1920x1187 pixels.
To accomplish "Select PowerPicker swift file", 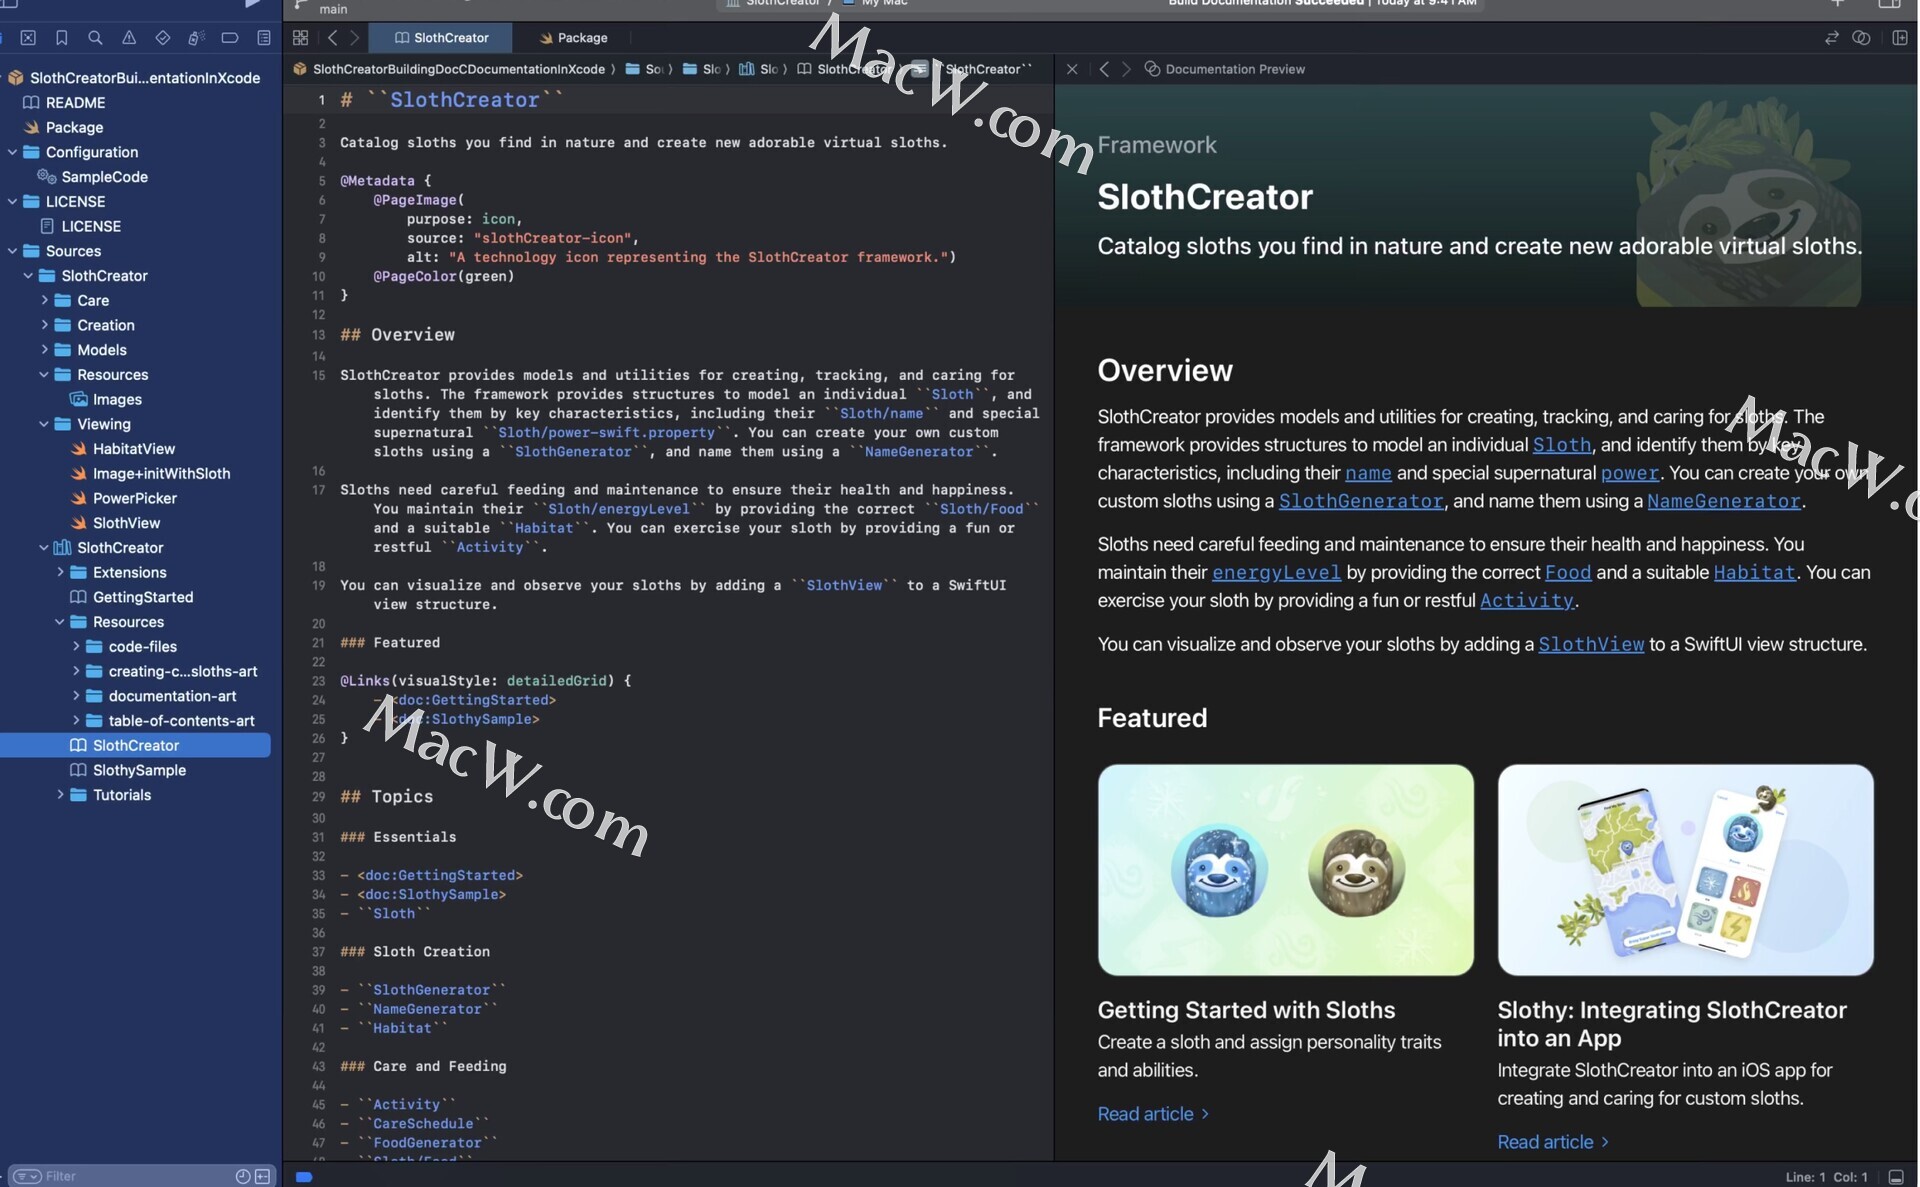I will click(134, 498).
